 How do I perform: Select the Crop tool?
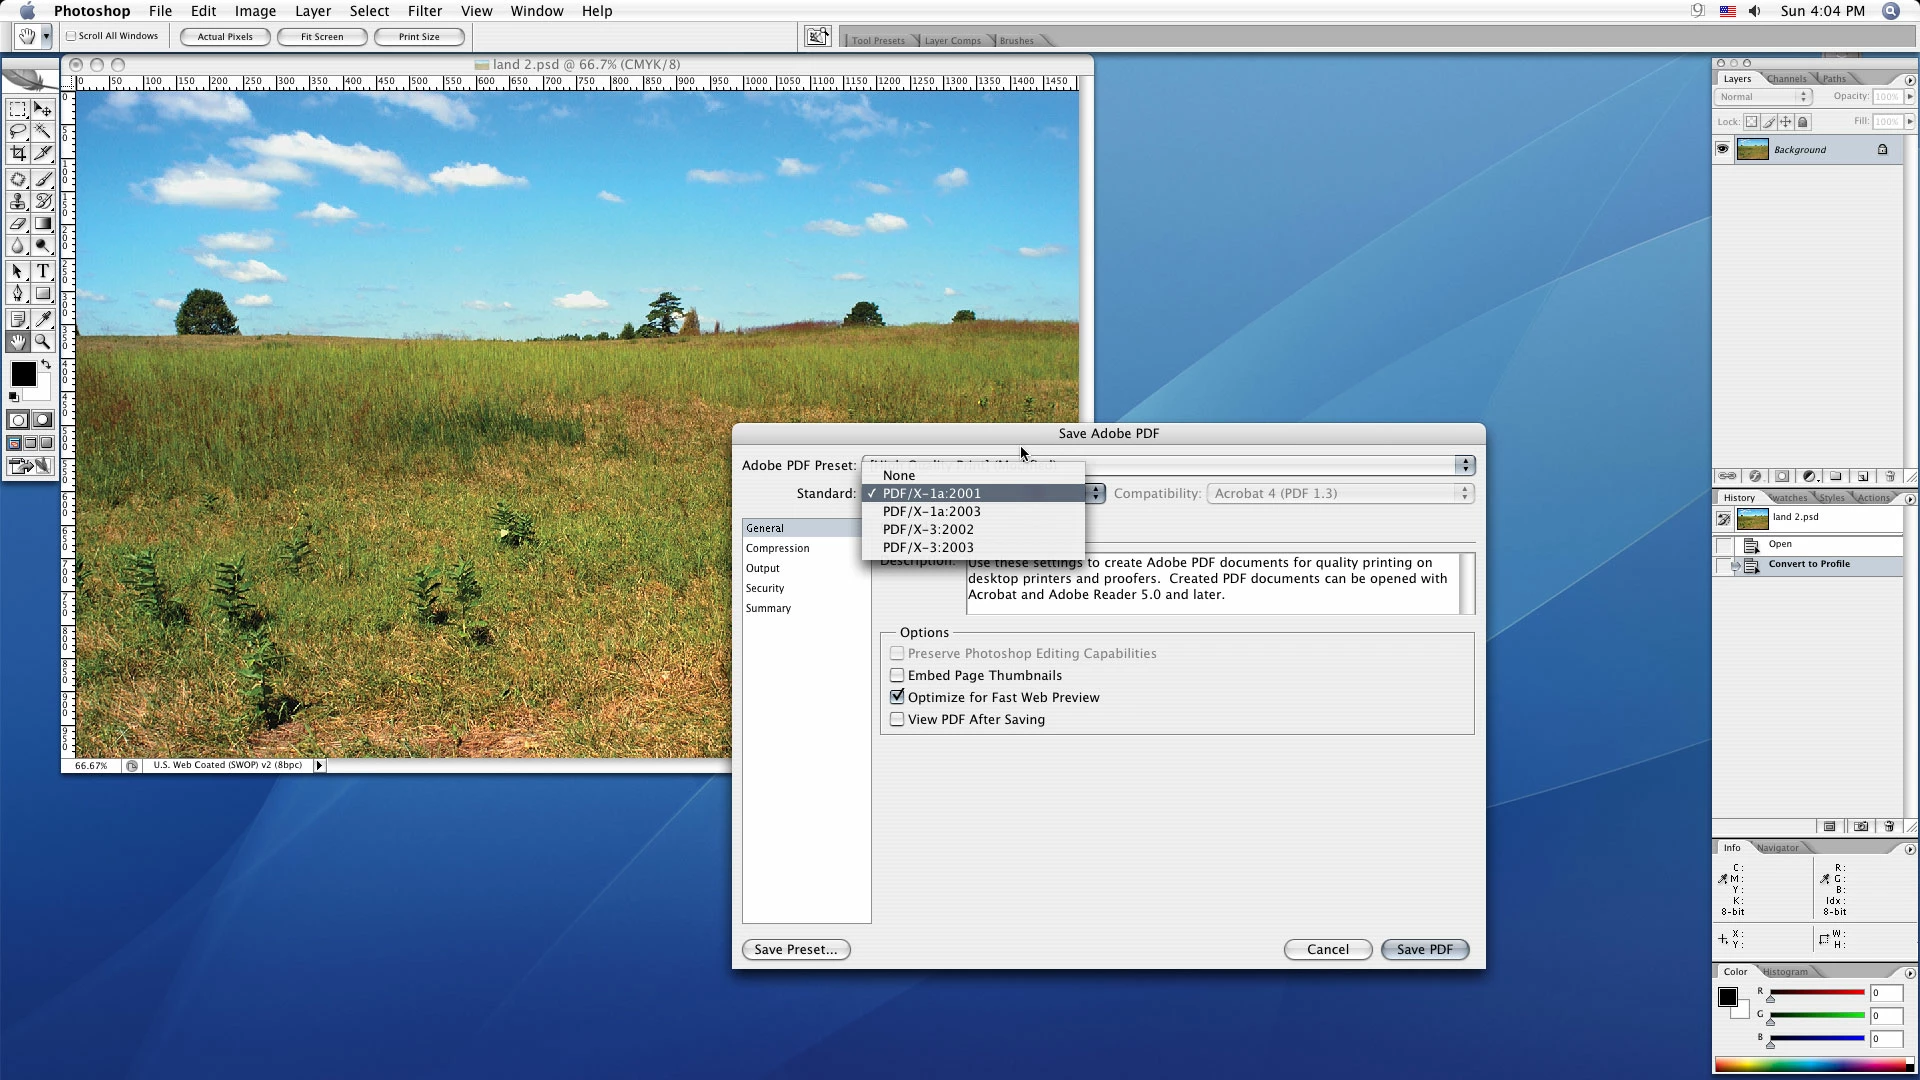pos(18,154)
